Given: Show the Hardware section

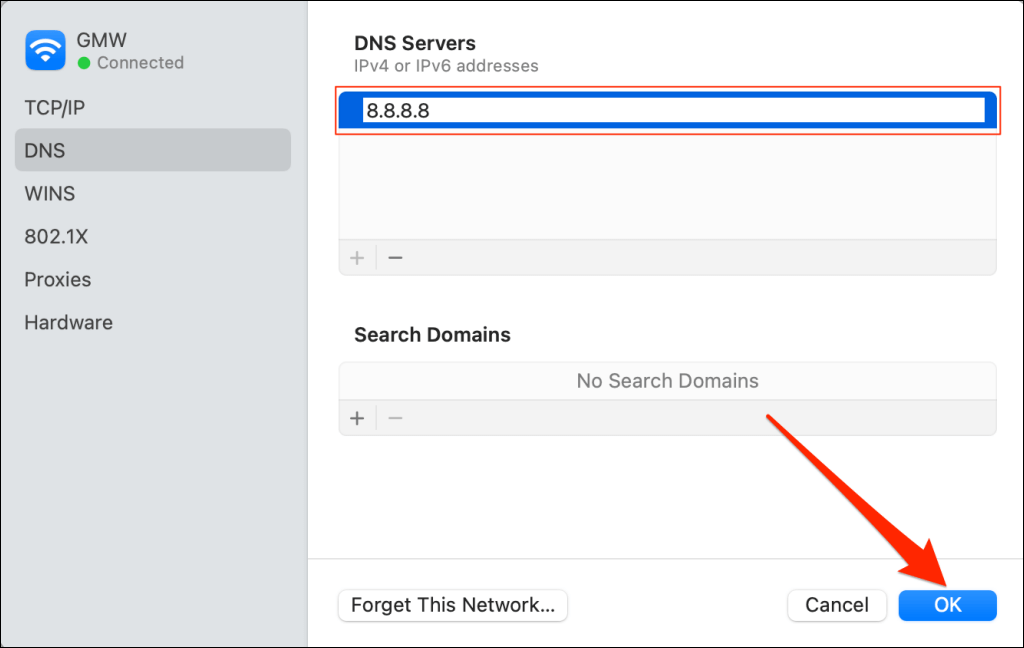Looking at the screenshot, I should [x=153, y=323].
